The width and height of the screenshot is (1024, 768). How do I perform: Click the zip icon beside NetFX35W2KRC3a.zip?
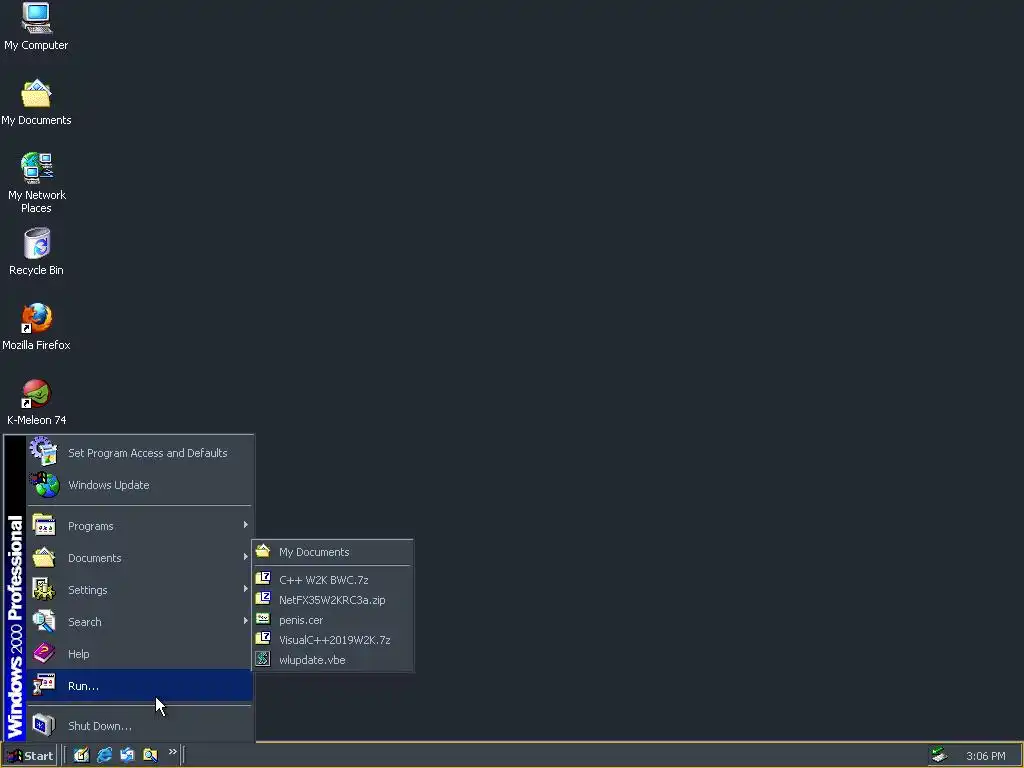click(263, 598)
